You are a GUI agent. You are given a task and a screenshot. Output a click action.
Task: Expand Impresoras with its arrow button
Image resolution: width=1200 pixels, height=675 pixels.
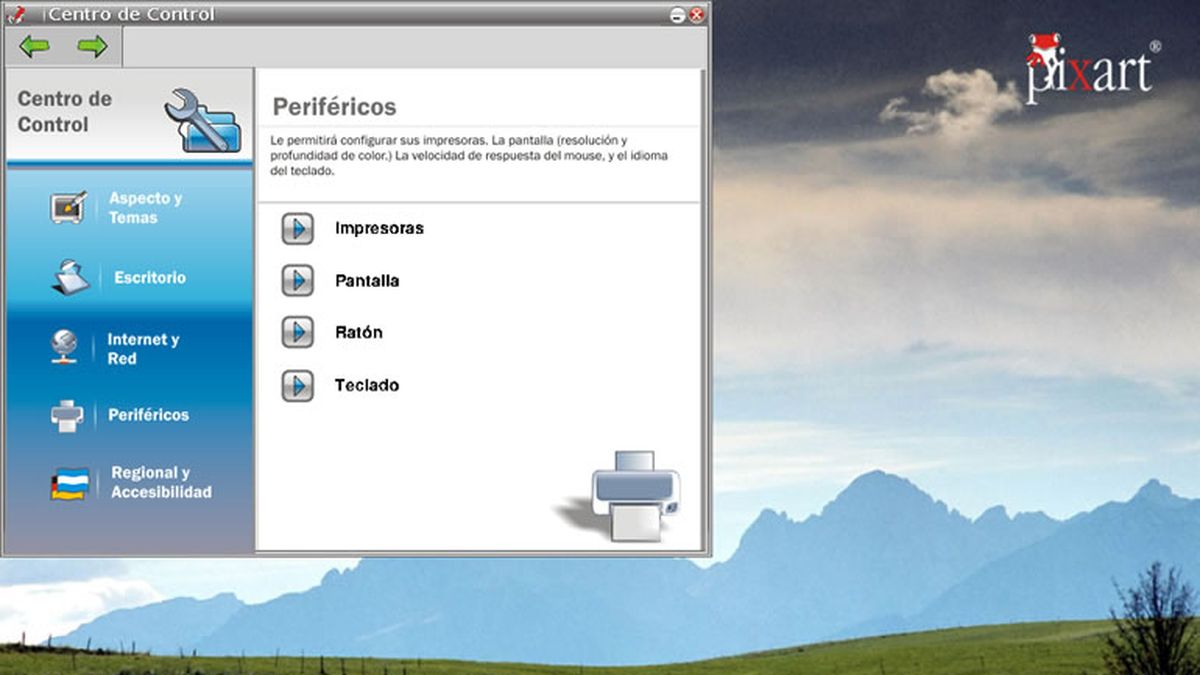click(x=297, y=229)
